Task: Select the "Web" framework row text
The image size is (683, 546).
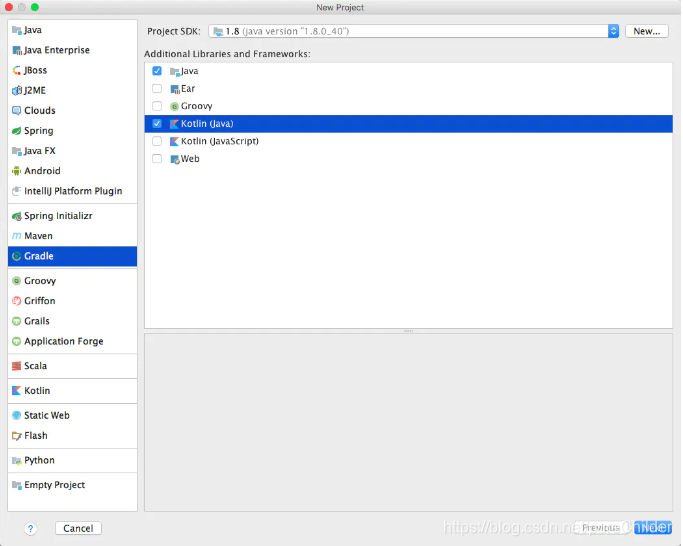Action: pyautogui.click(x=190, y=159)
